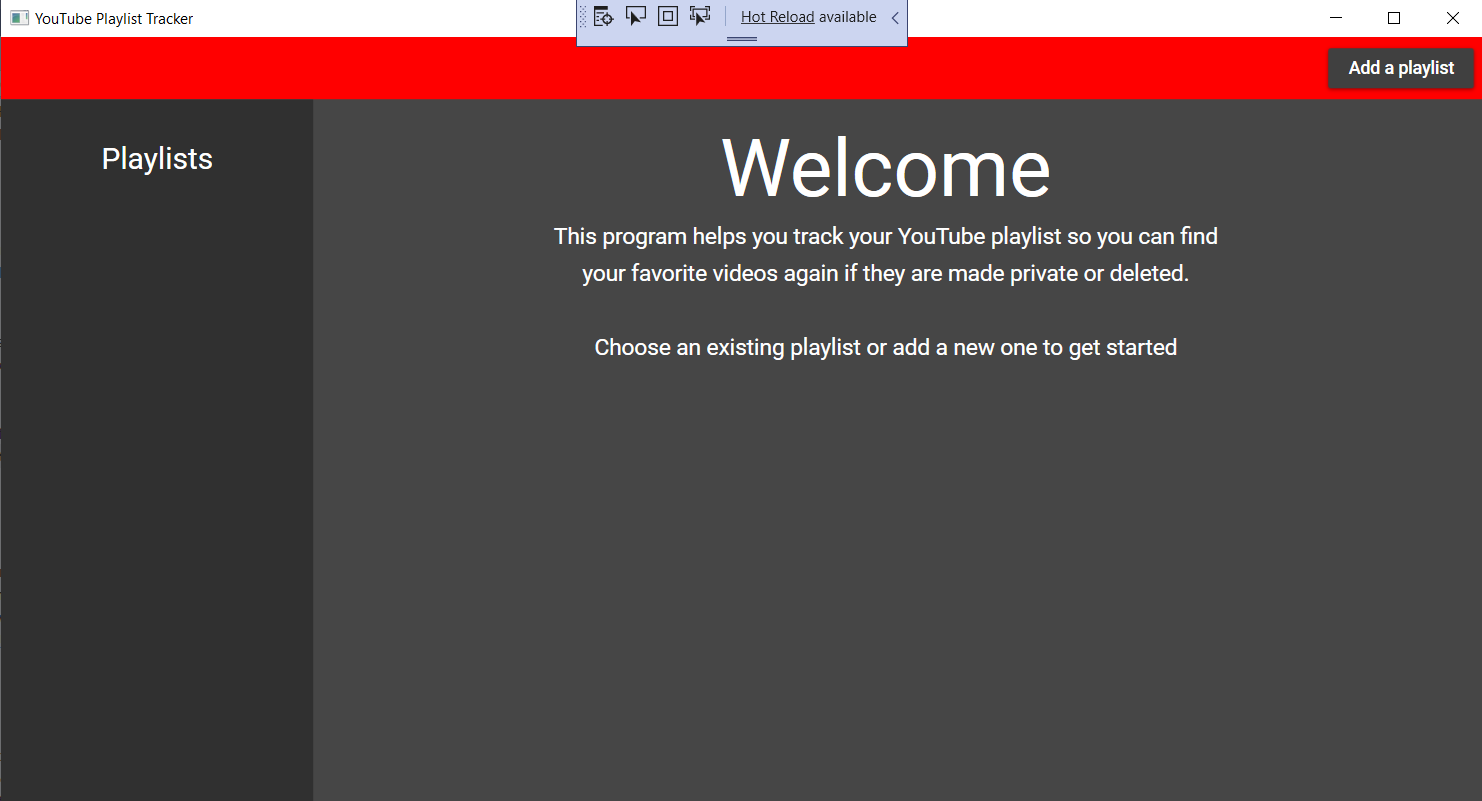The height and width of the screenshot is (801, 1482).
Task: Minimize the YouTube Playlist Tracker window
Action: click(x=1335, y=18)
